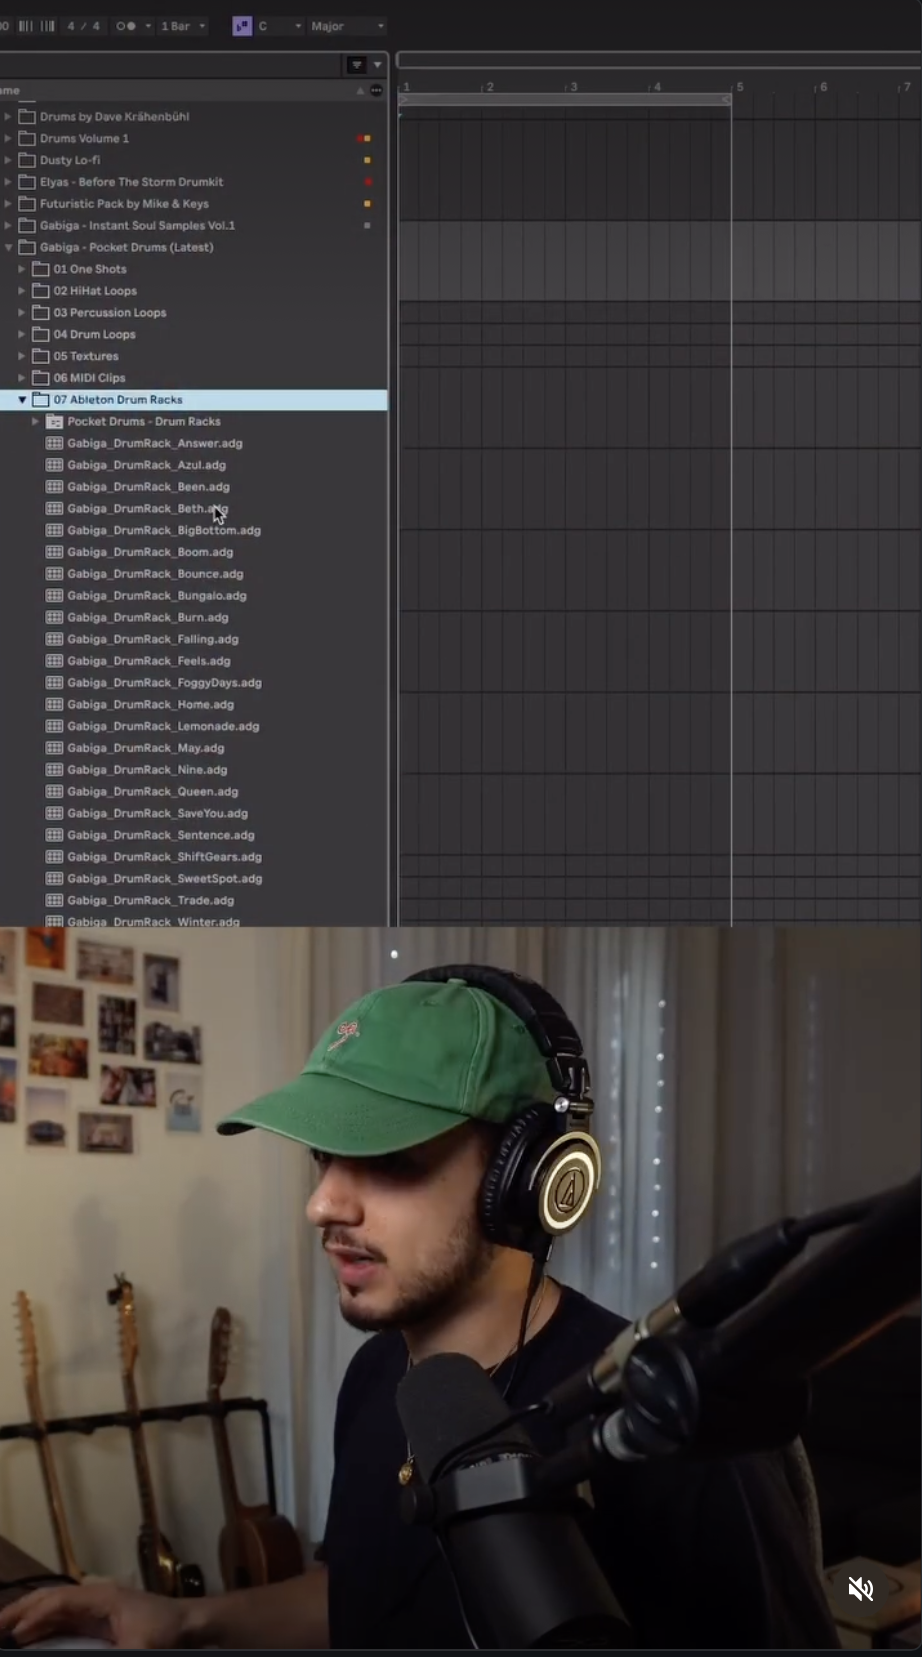
Task: Click the 04 Drum Loops folder icon
Action: [41, 334]
